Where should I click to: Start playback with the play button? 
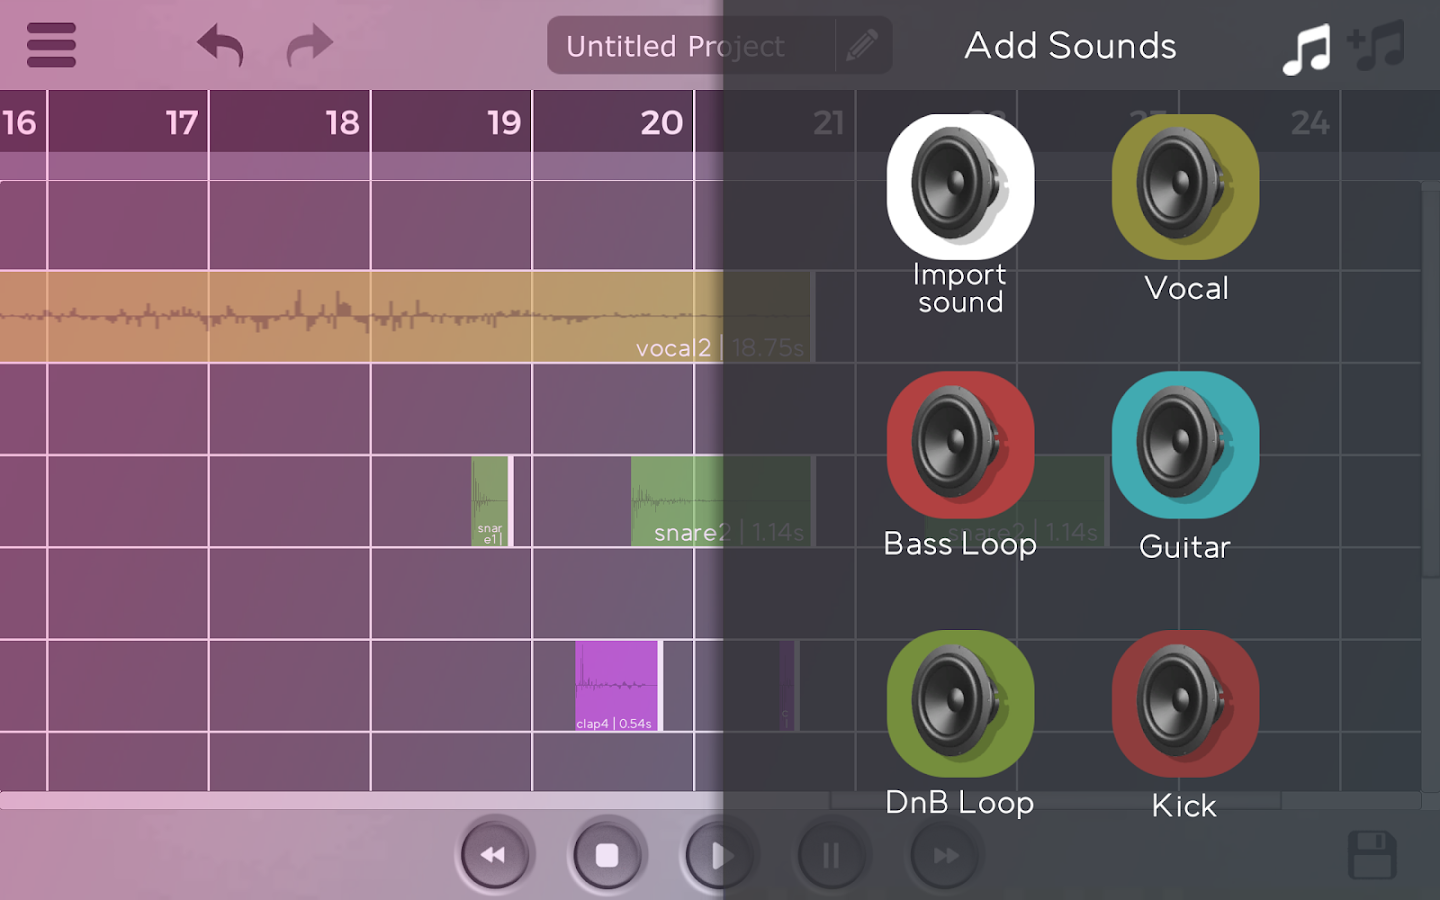coord(719,855)
